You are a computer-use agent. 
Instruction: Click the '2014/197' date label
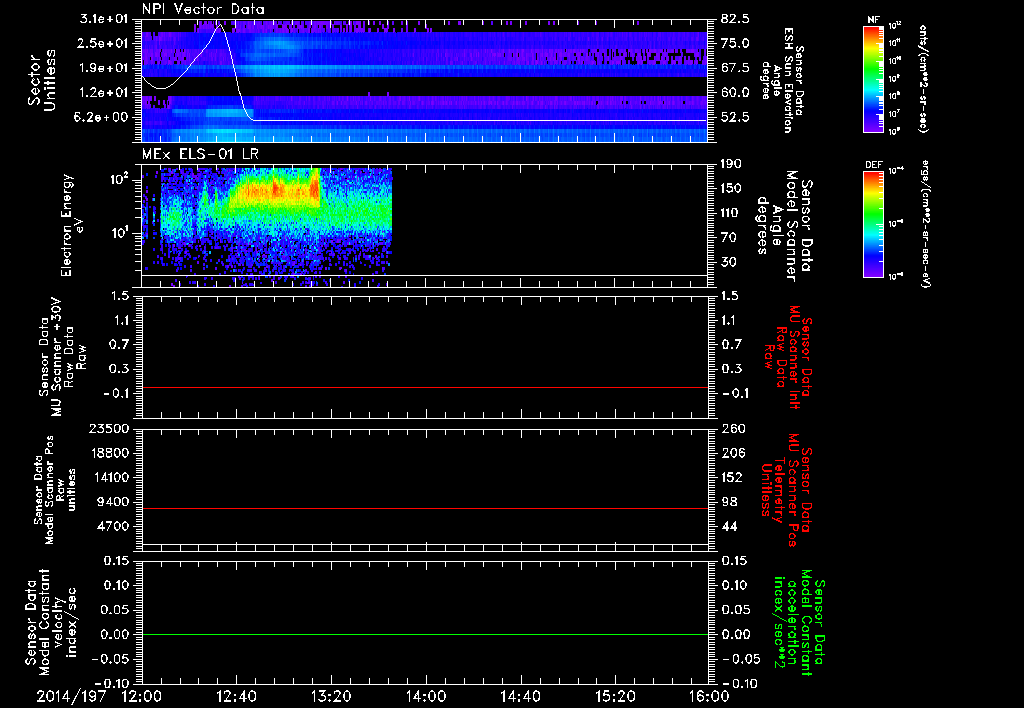pos(71,696)
